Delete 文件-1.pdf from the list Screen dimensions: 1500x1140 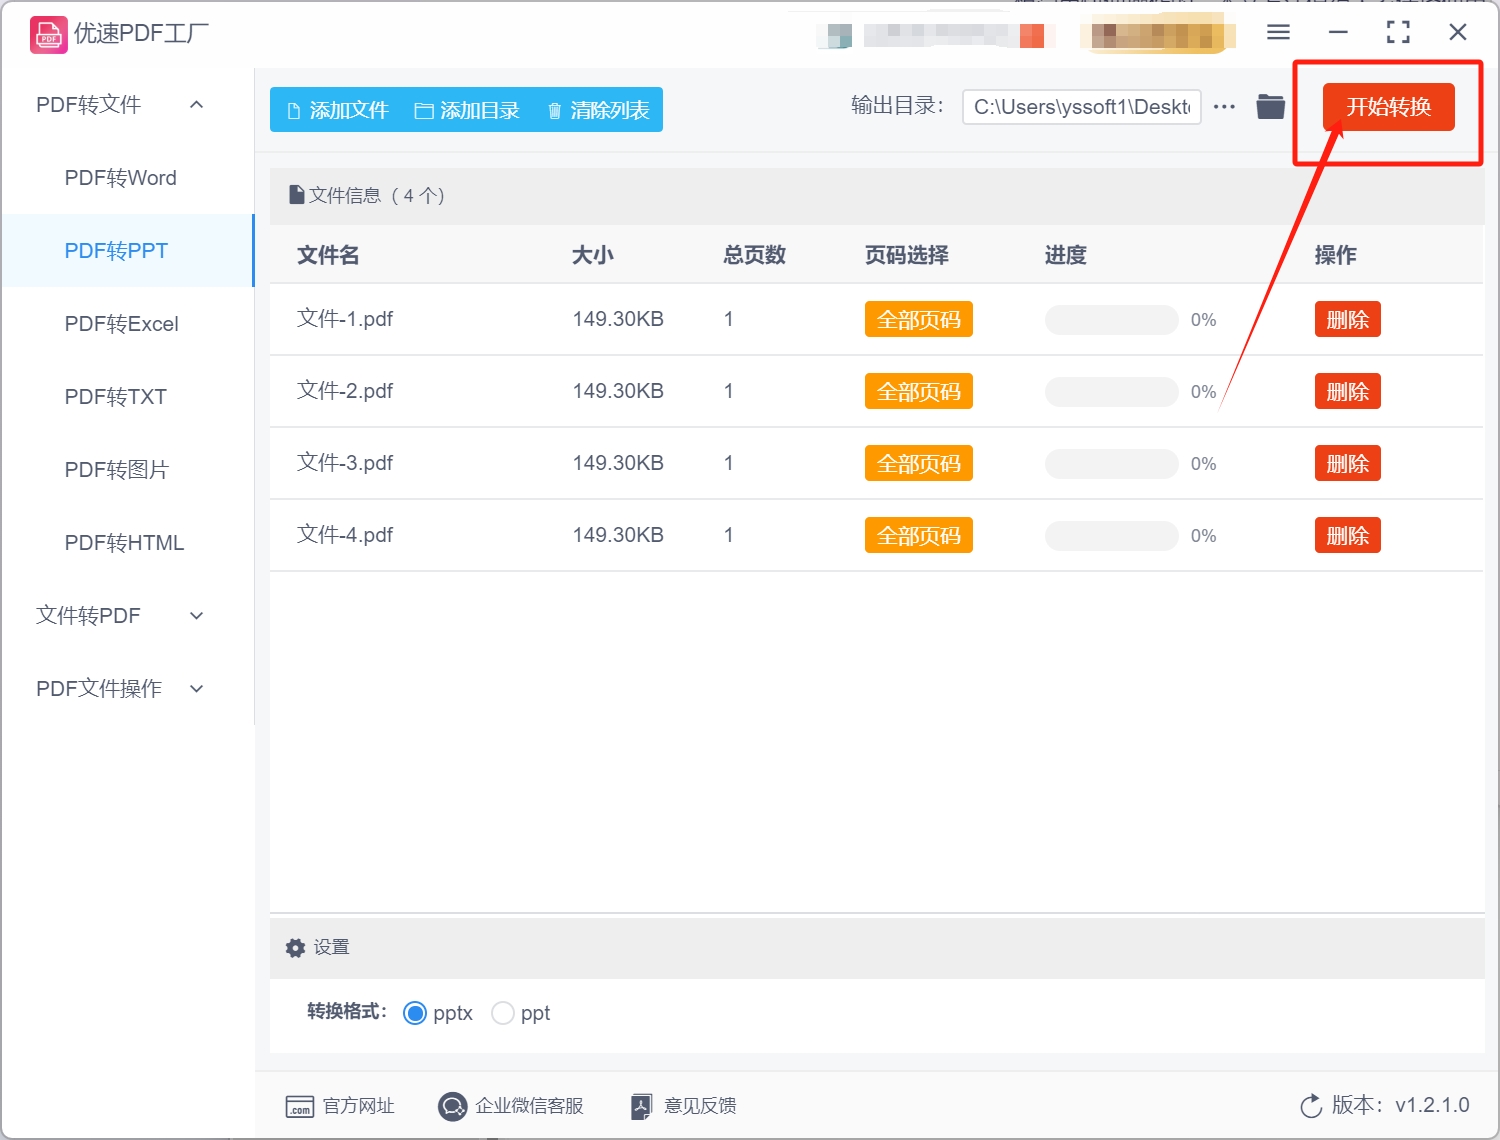(x=1347, y=320)
